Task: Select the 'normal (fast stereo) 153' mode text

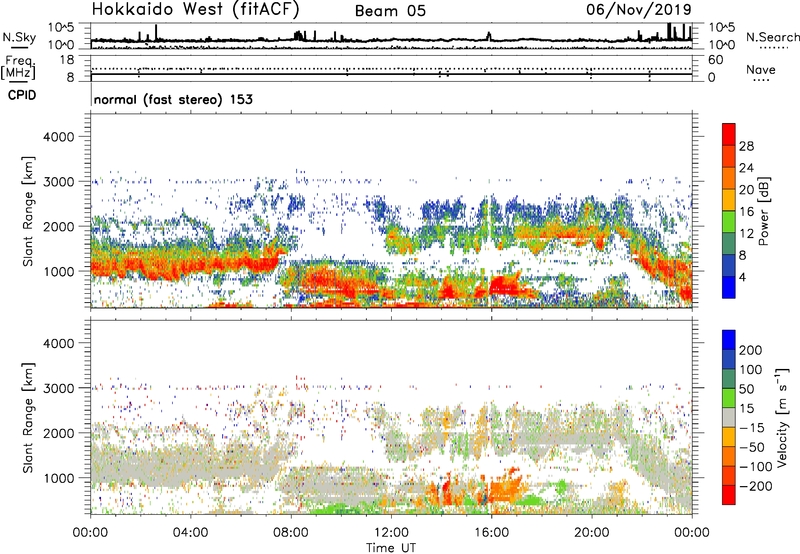Action: click(173, 99)
